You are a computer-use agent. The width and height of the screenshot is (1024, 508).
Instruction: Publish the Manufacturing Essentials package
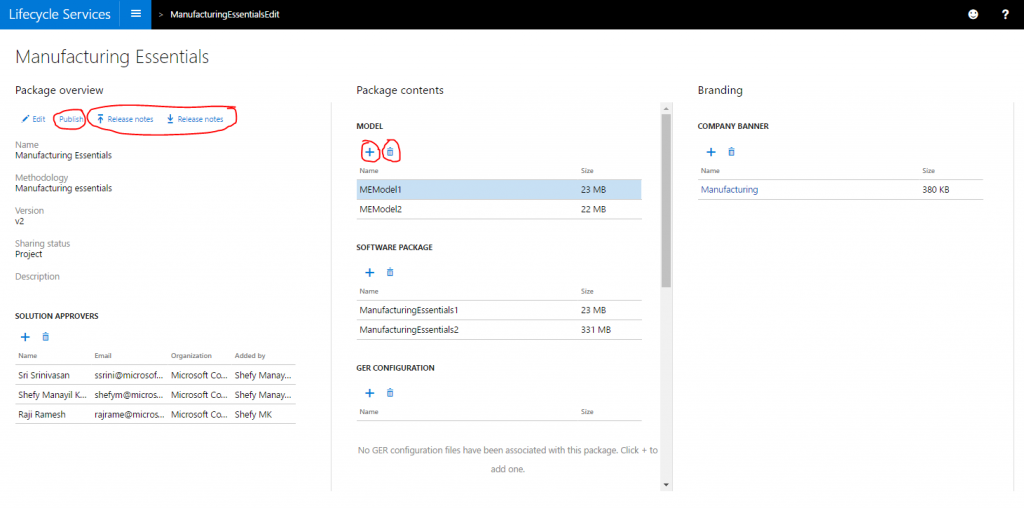coord(70,119)
